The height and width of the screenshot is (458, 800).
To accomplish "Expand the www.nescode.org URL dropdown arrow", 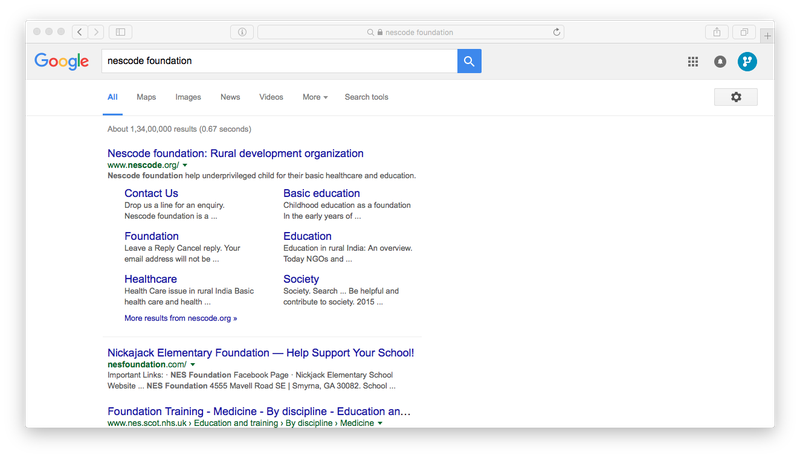I will point(185,165).
